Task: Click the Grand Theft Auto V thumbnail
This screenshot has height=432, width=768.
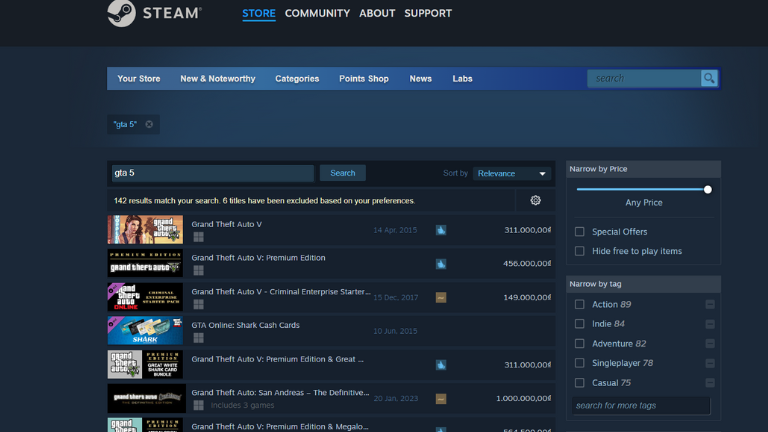Action: point(145,229)
